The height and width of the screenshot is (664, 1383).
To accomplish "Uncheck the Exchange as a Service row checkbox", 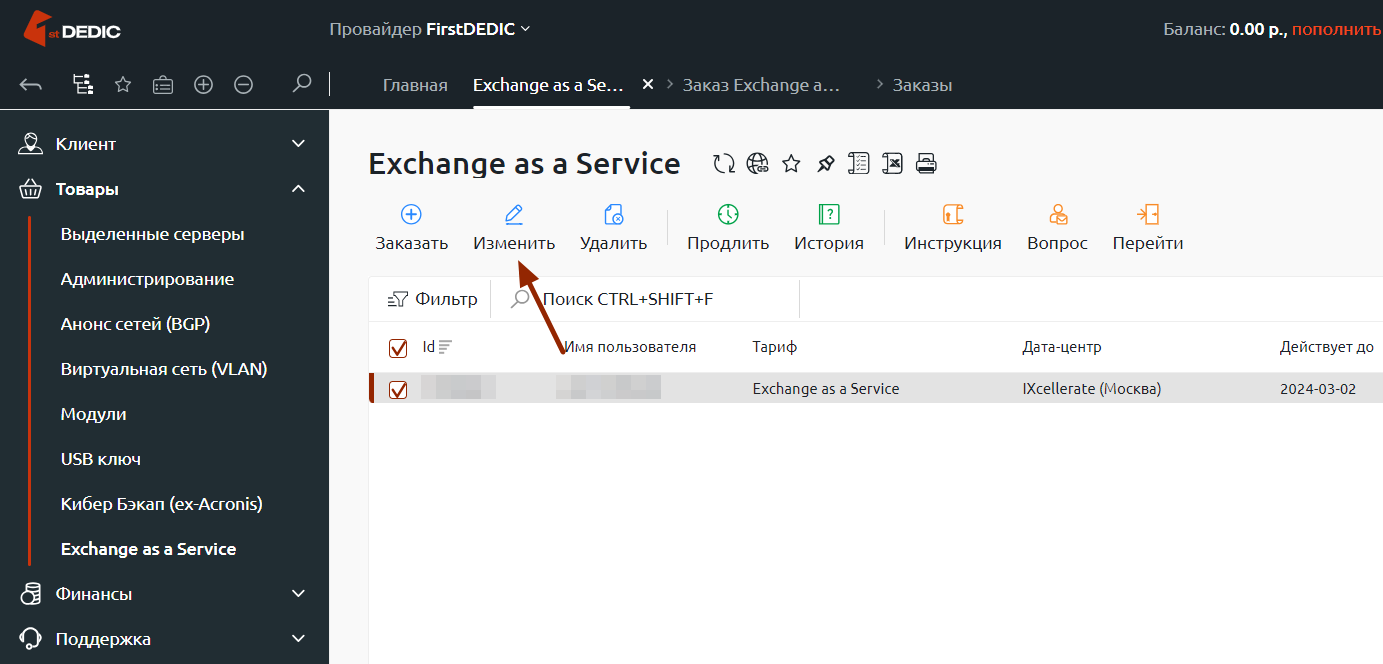I will (x=398, y=389).
